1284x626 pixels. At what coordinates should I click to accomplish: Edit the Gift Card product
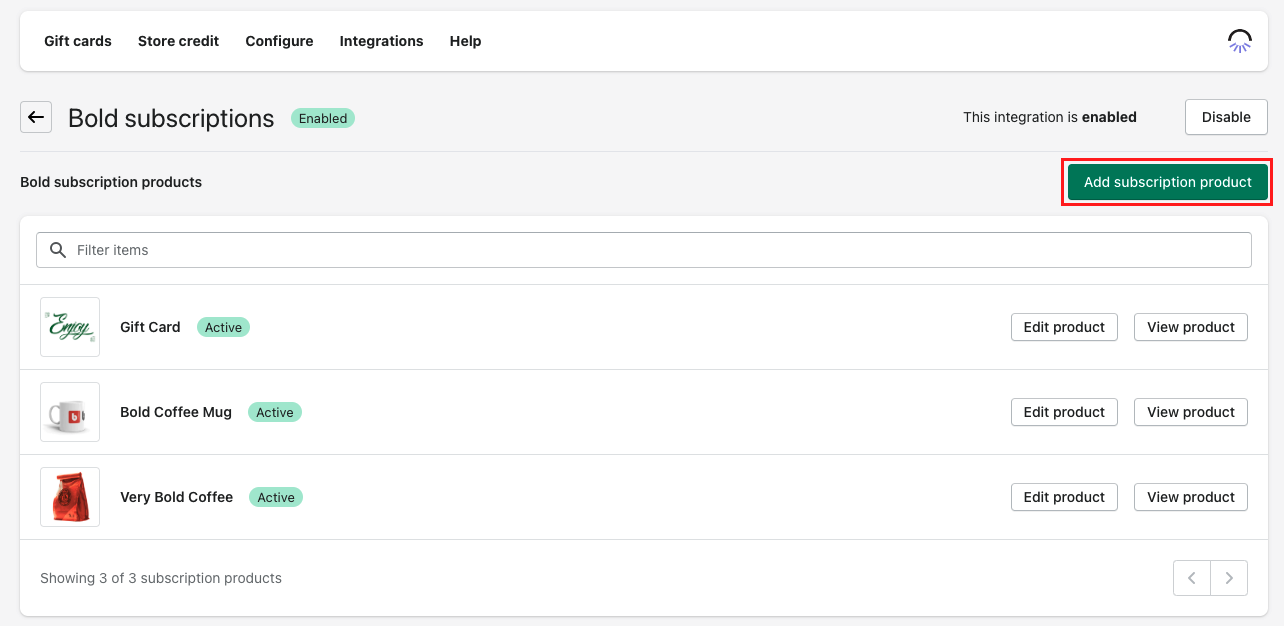[1064, 327]
